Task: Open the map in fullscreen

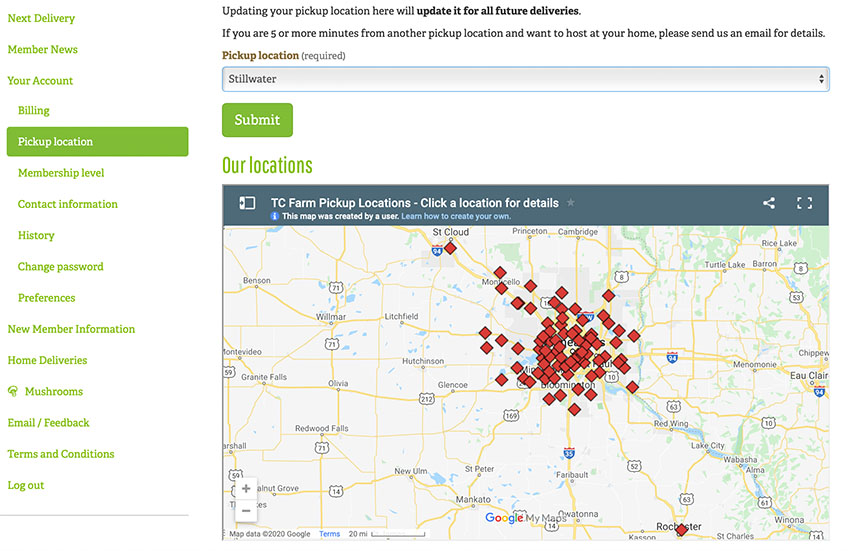Action: pyautogui.click(x=804, y=203)
